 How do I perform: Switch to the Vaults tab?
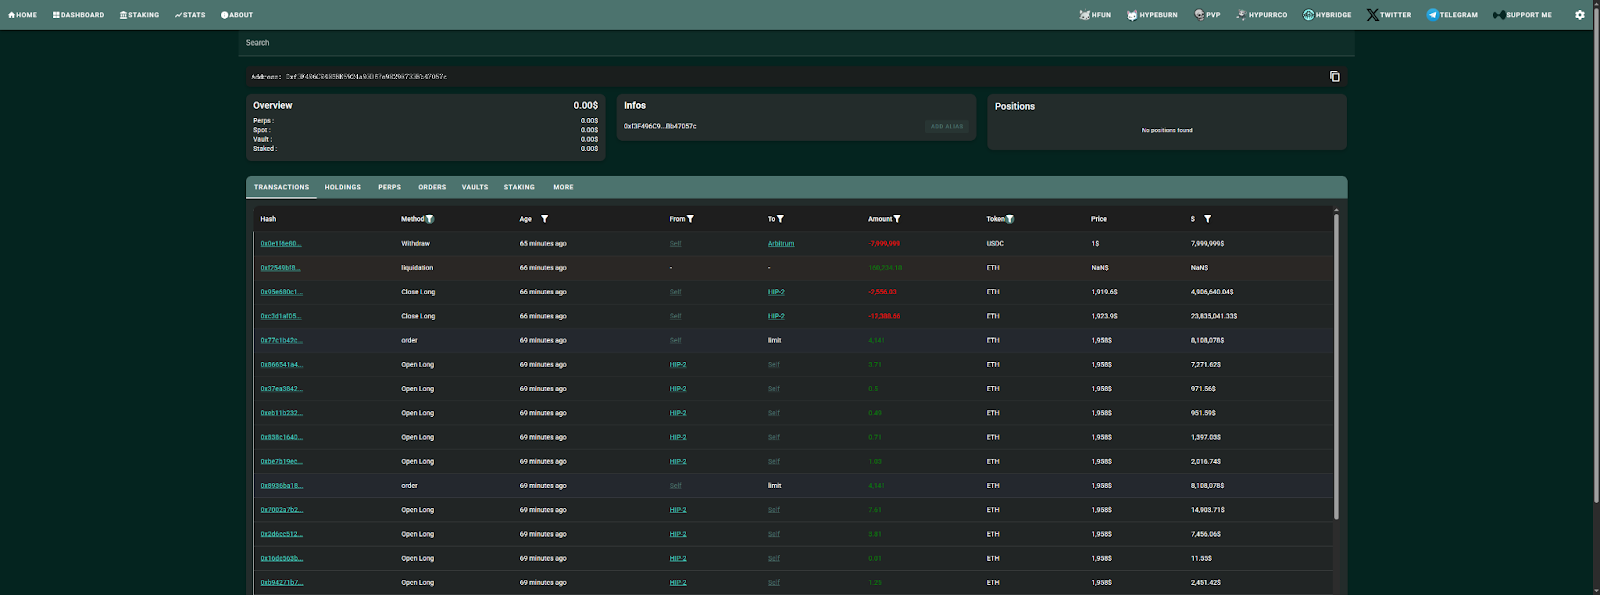475,187
